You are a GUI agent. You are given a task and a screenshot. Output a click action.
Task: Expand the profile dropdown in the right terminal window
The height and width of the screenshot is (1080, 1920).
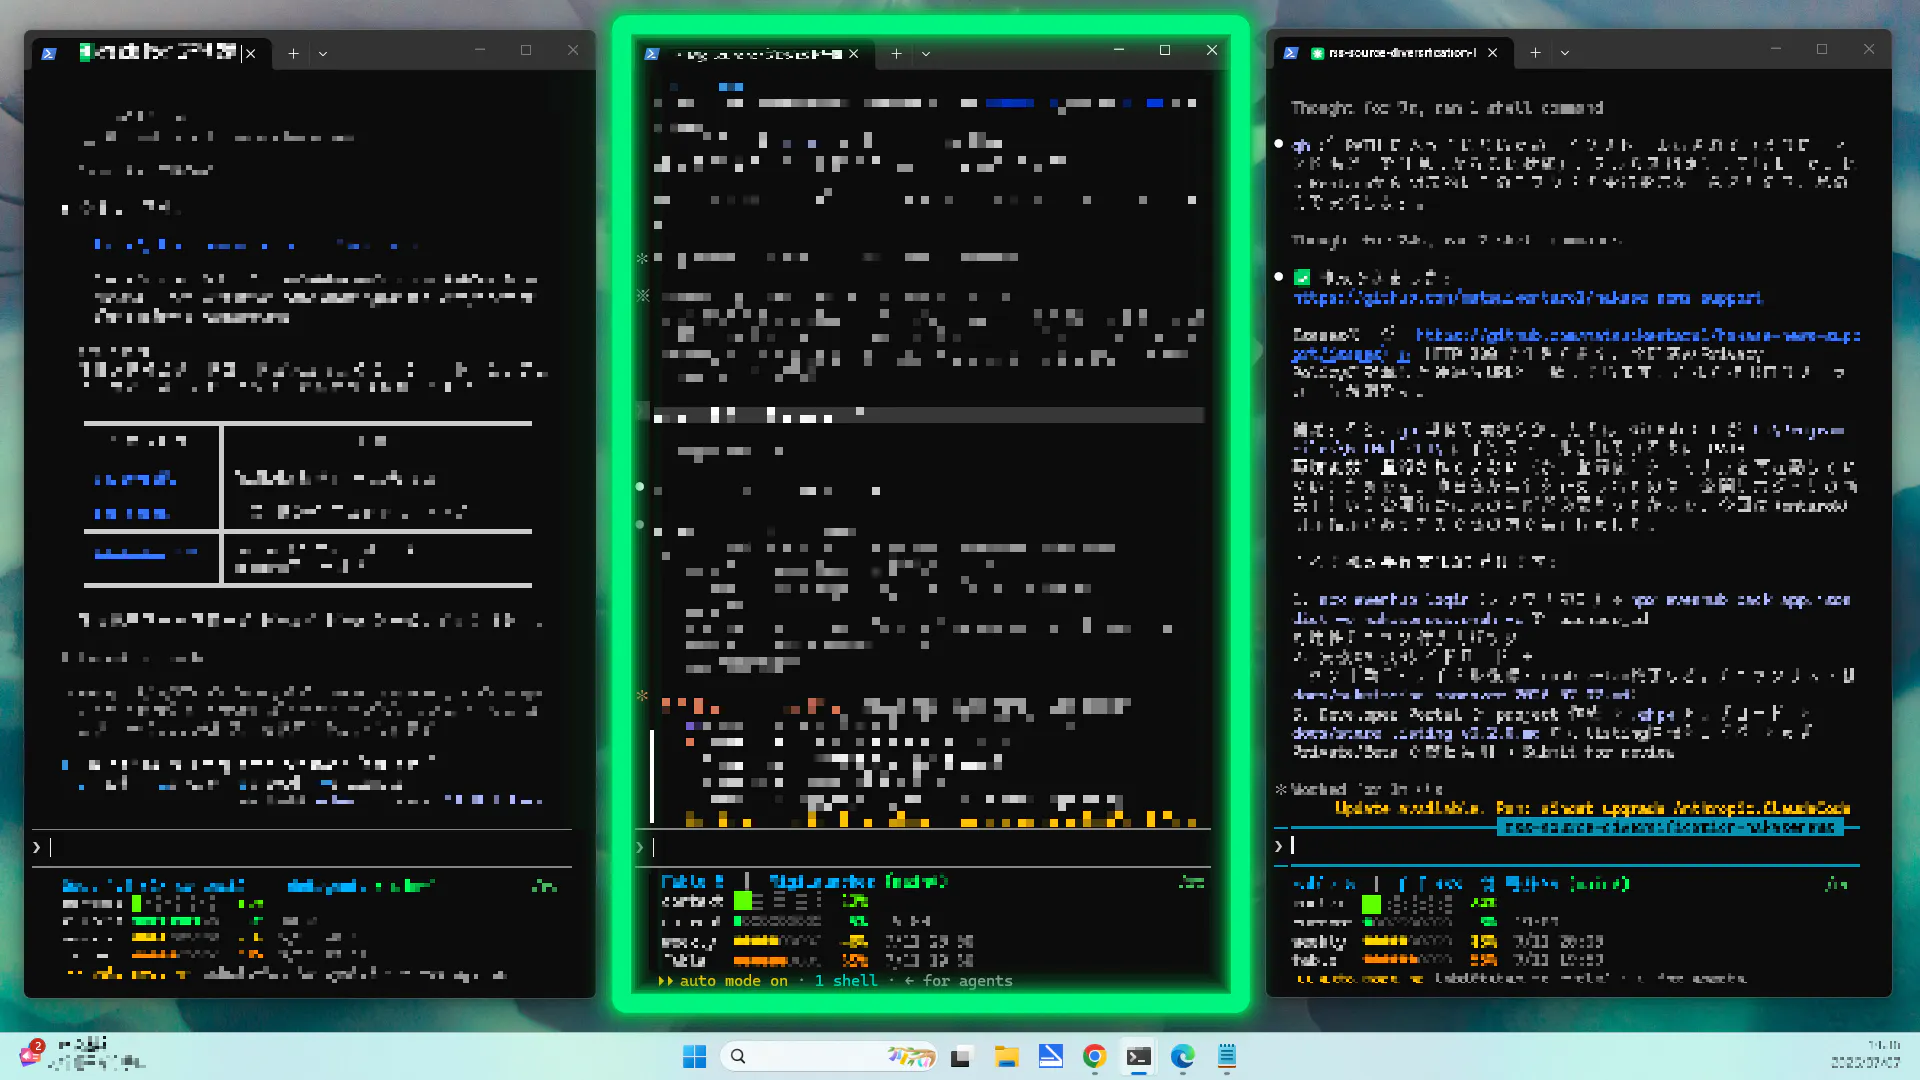1565,53
